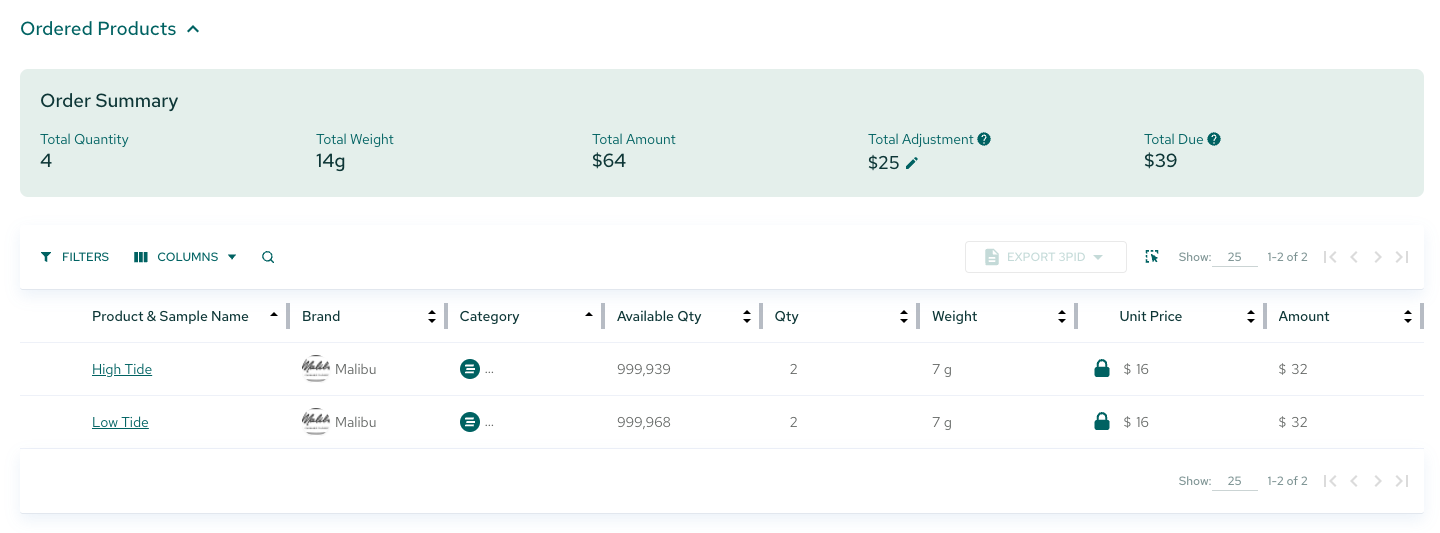The width and height of the screenshot is (1440, 533).
Task: Click the lock icon in High Tide row
Action: coord(1102,369)
